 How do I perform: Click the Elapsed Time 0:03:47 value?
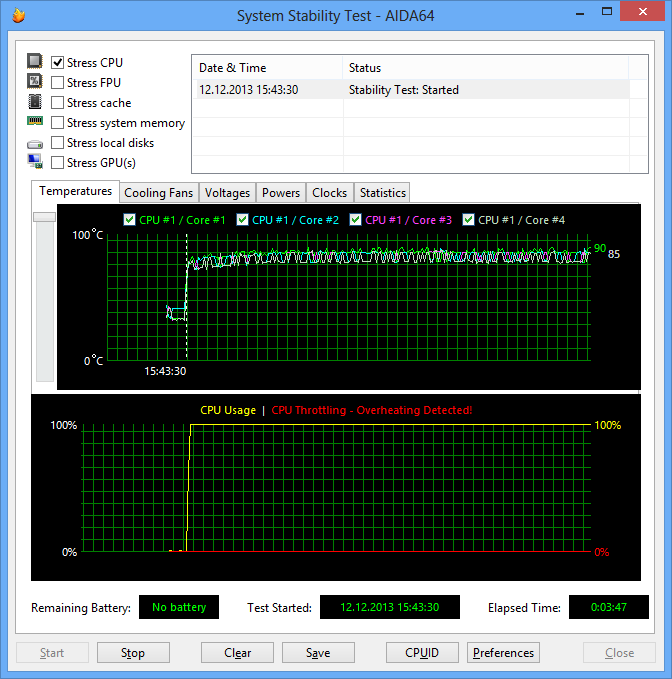click(x=609, y=607)
